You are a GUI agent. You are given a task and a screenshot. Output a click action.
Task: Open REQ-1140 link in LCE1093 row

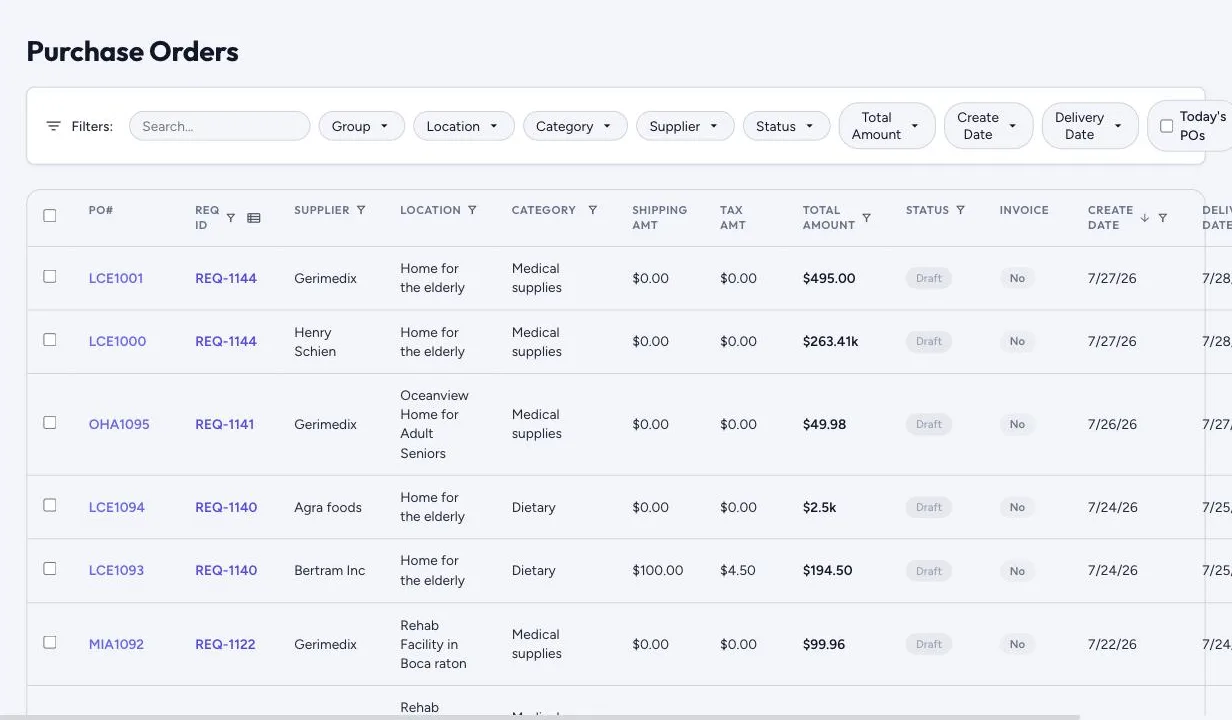[226, 570]
